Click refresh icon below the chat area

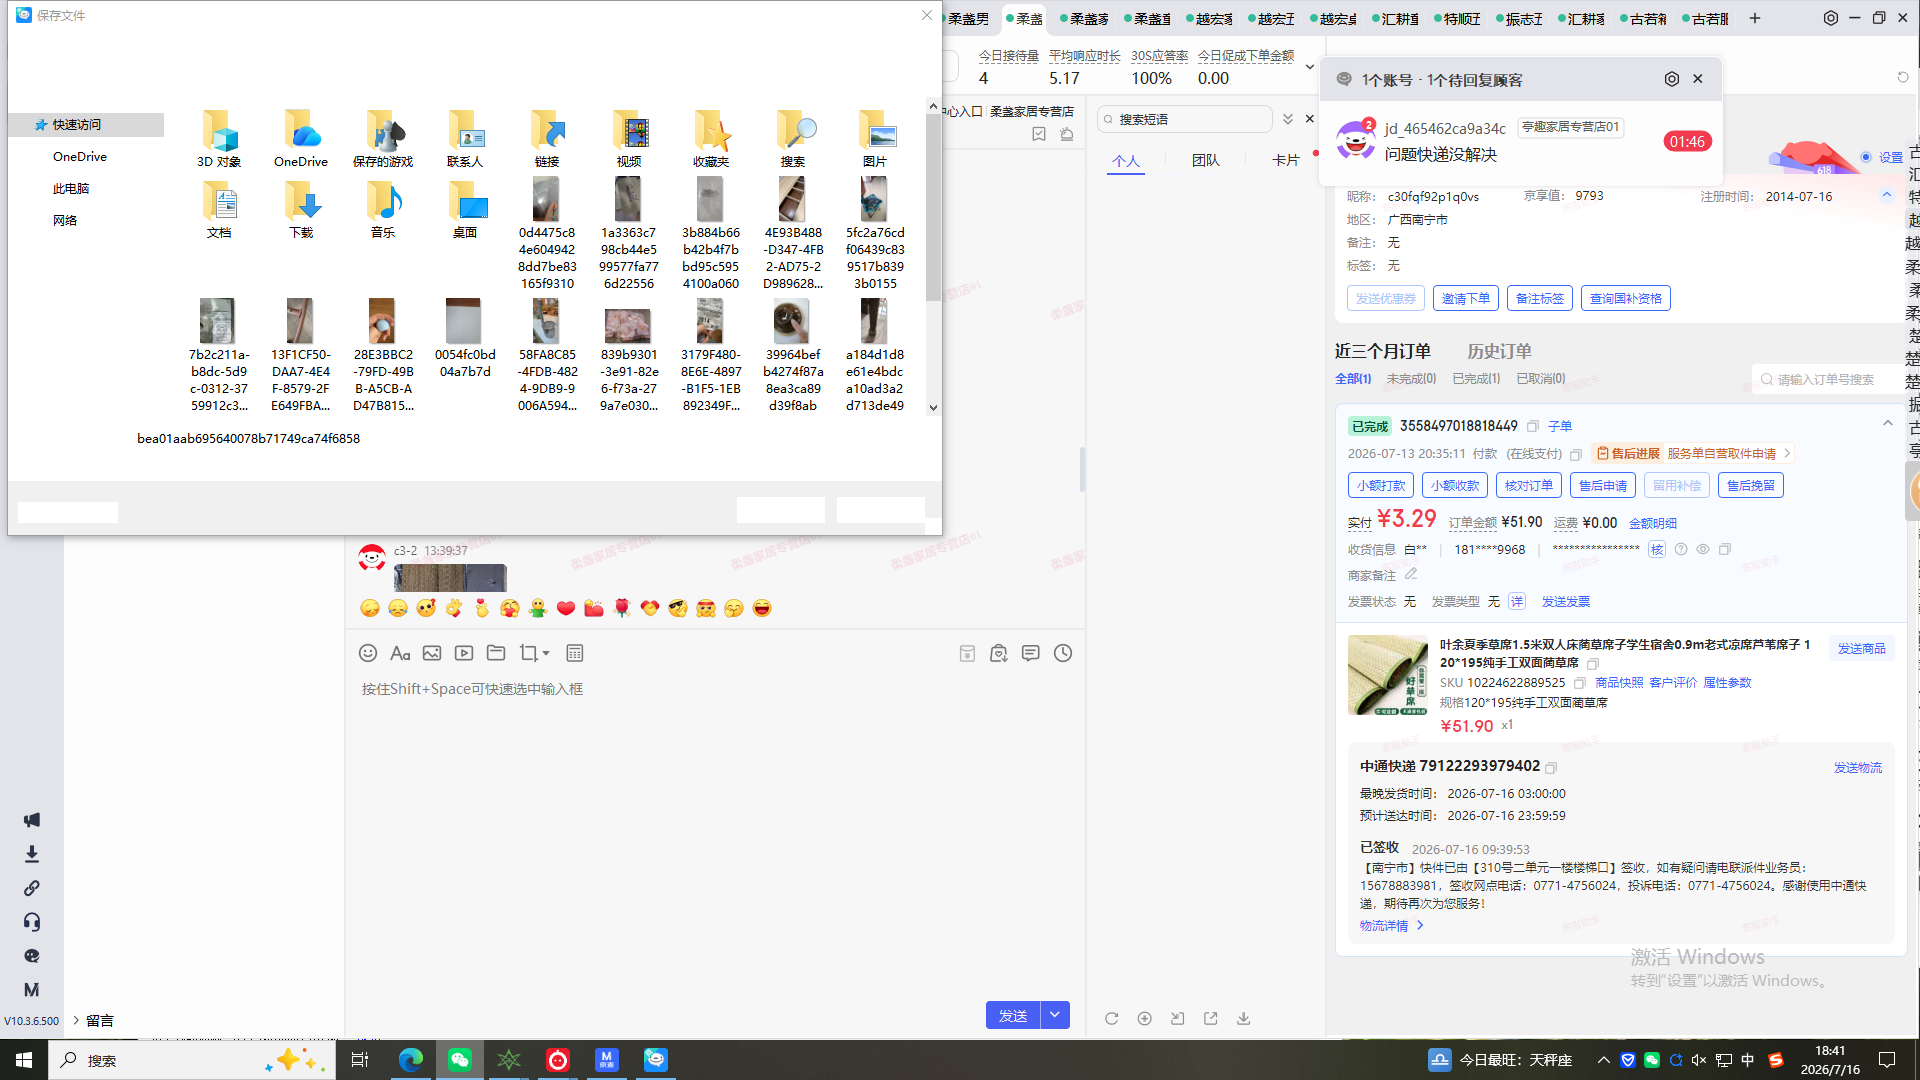pyautogui.click(x=1112, y=1019)
